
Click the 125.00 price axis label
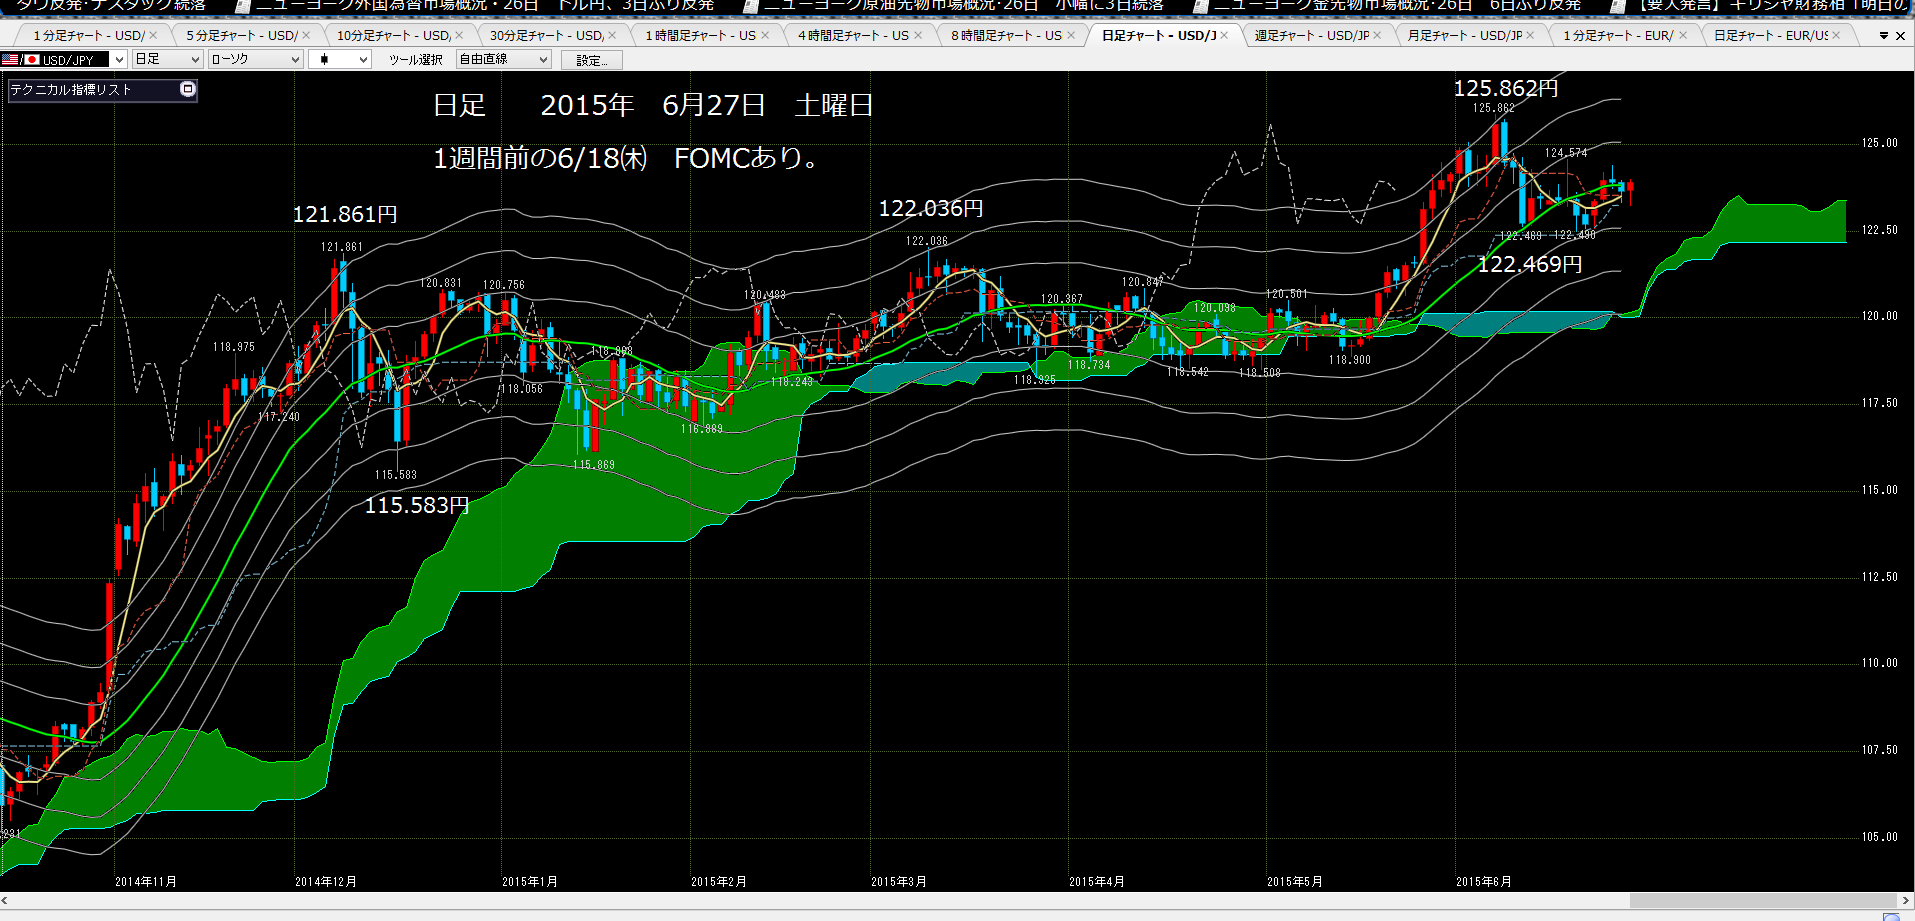click(x=1879, y=143)
